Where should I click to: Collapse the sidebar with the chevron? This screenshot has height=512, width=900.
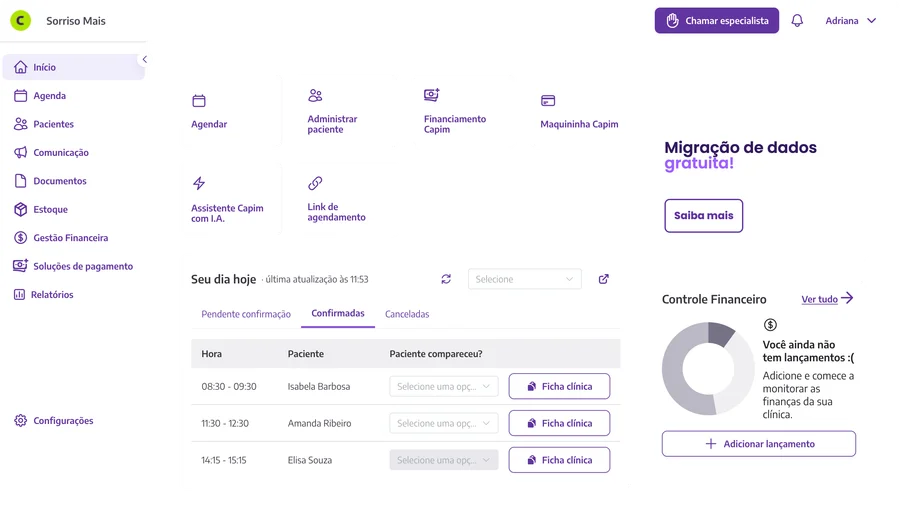point(145,59)
